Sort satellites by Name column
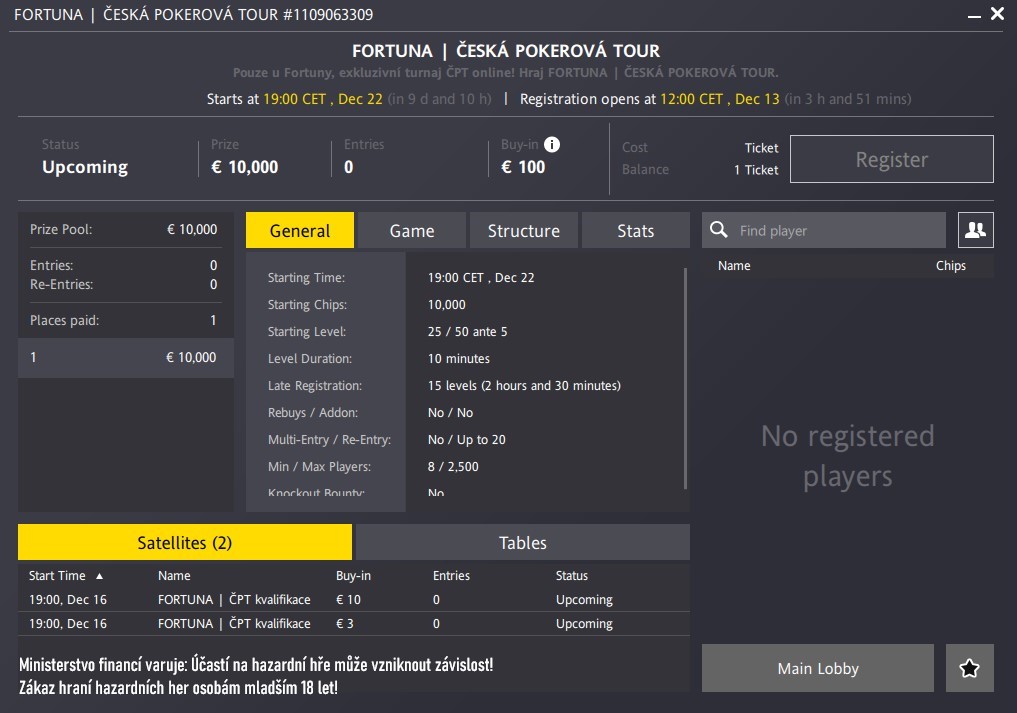The image size is (1017, 713). click(x=174, y=575)
